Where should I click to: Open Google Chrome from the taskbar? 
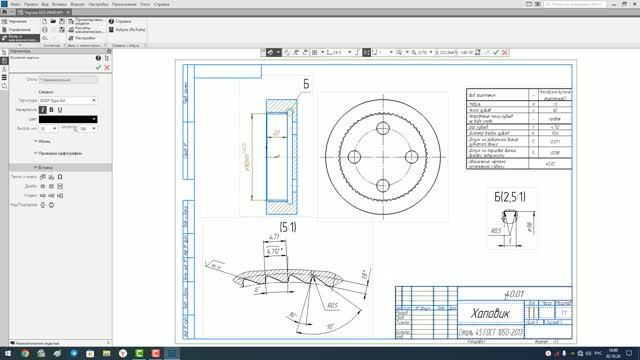click(25, 353)
